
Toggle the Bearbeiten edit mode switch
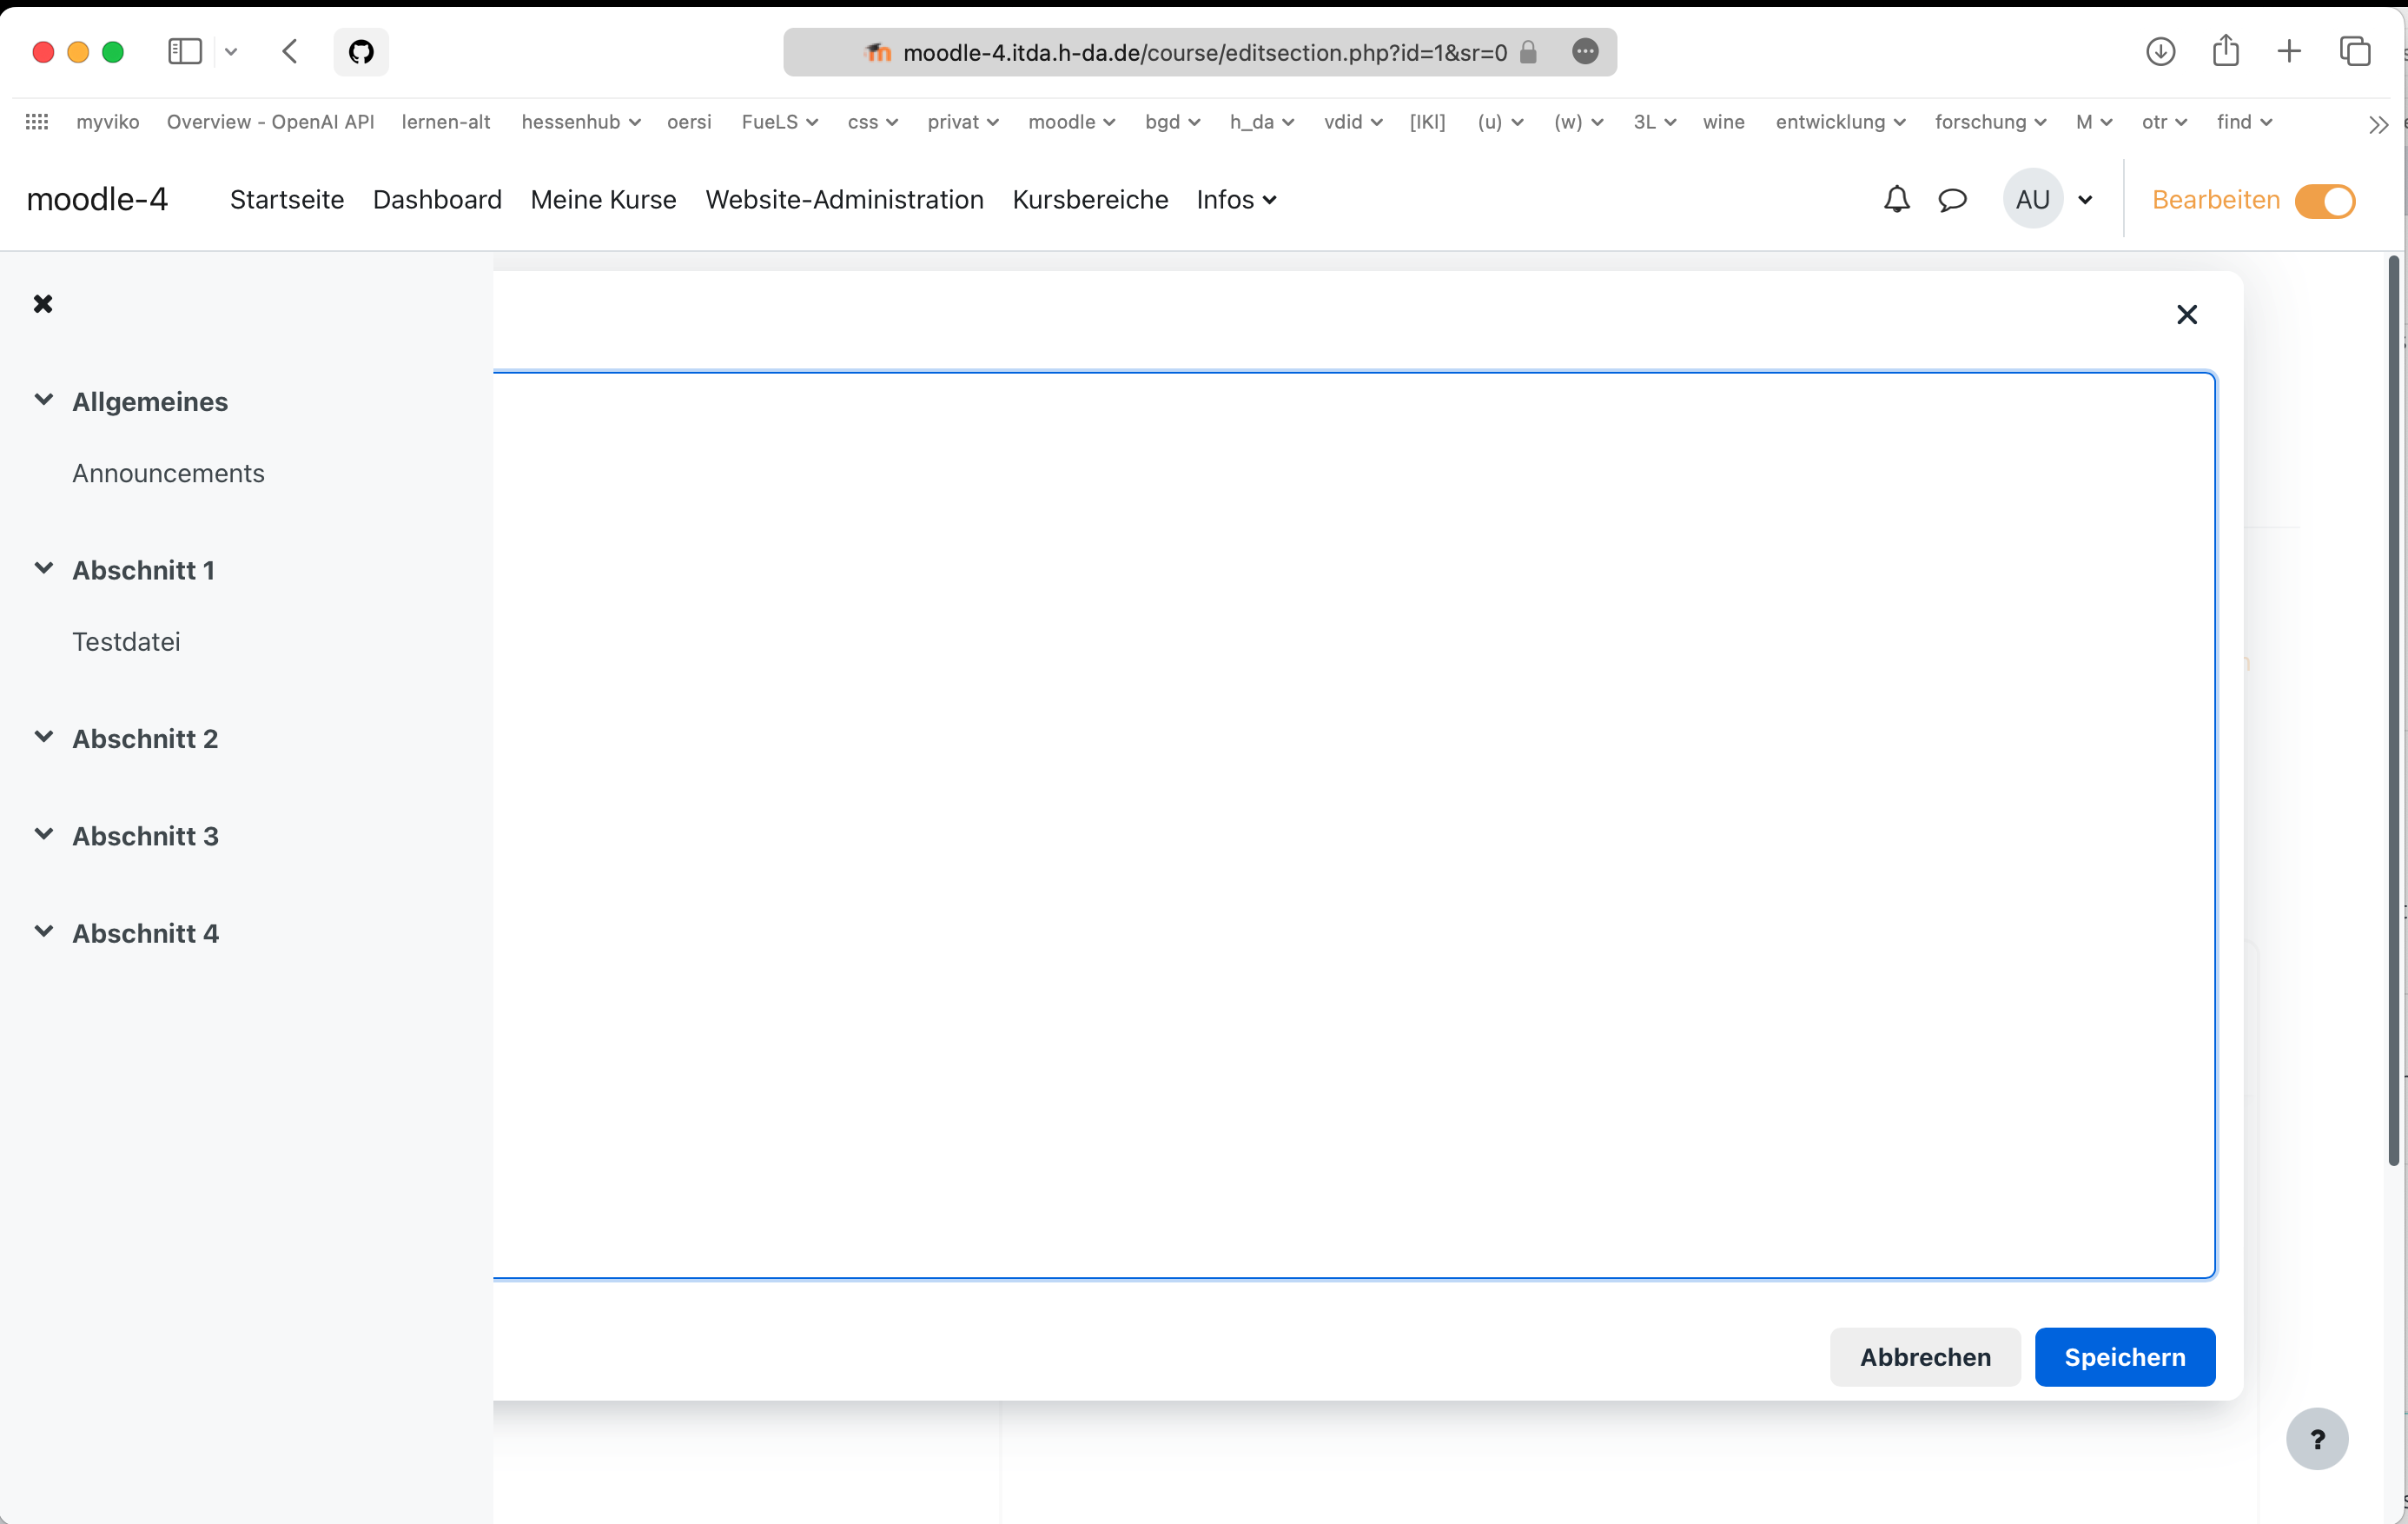pos(2324,200)
